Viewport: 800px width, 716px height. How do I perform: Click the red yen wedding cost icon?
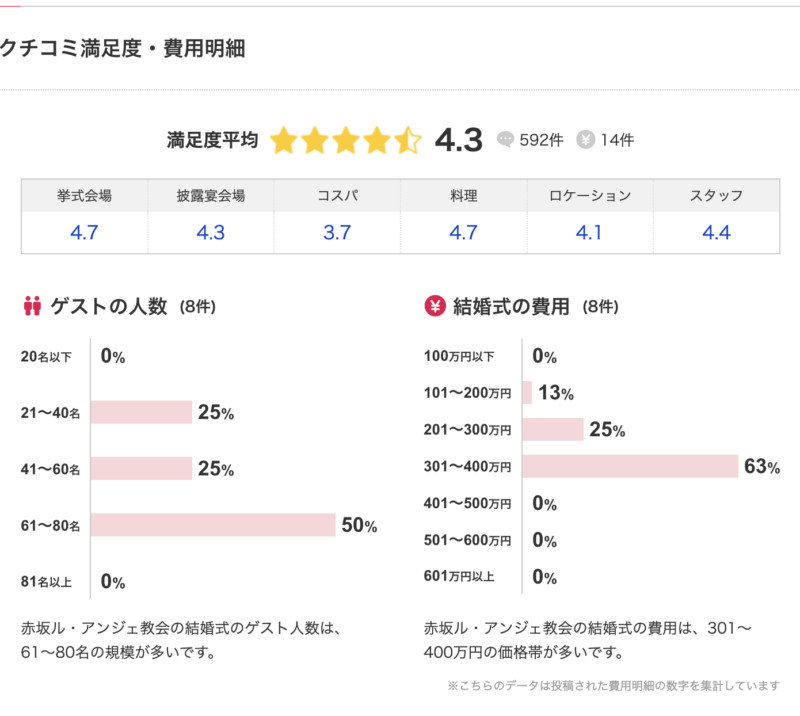point(434,307)
